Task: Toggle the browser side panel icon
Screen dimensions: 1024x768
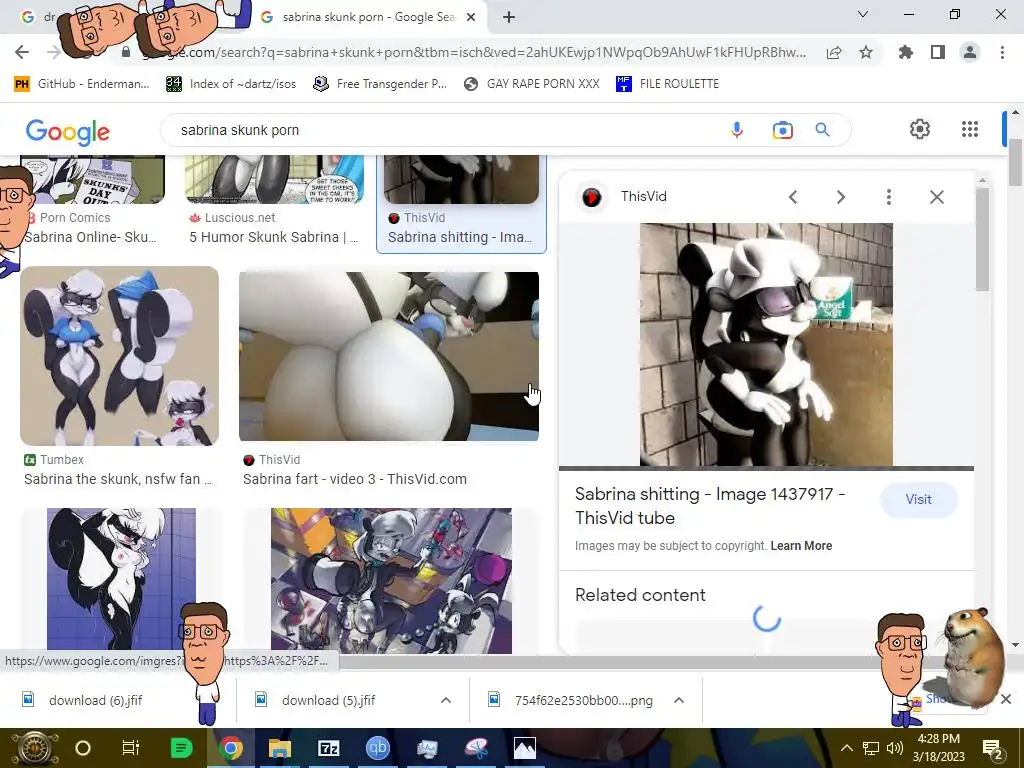Action: coord(938,52)
